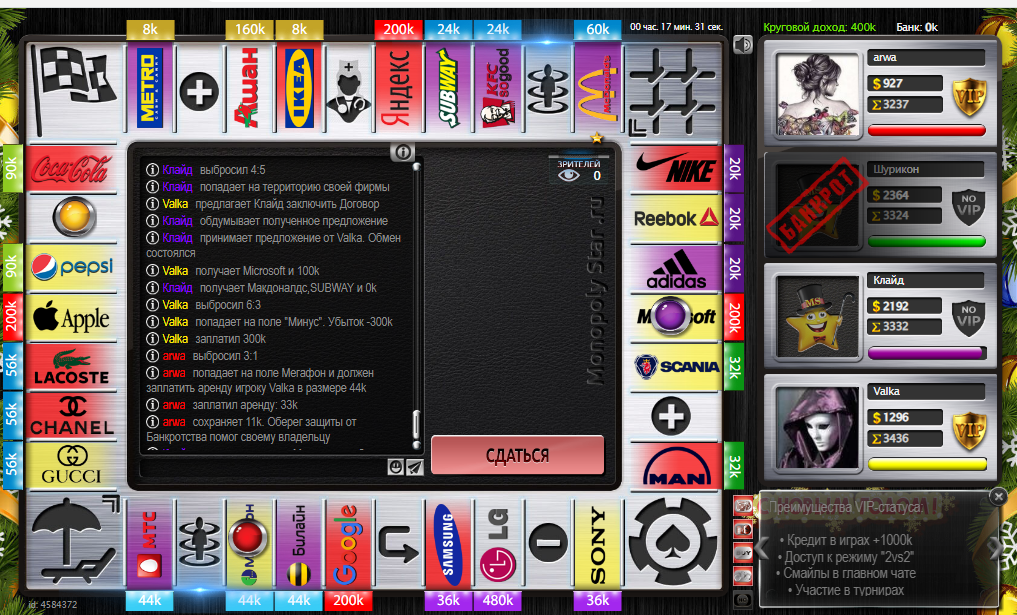Select the Lacoste board cell

pyautogui.click(x=71, y=367)
